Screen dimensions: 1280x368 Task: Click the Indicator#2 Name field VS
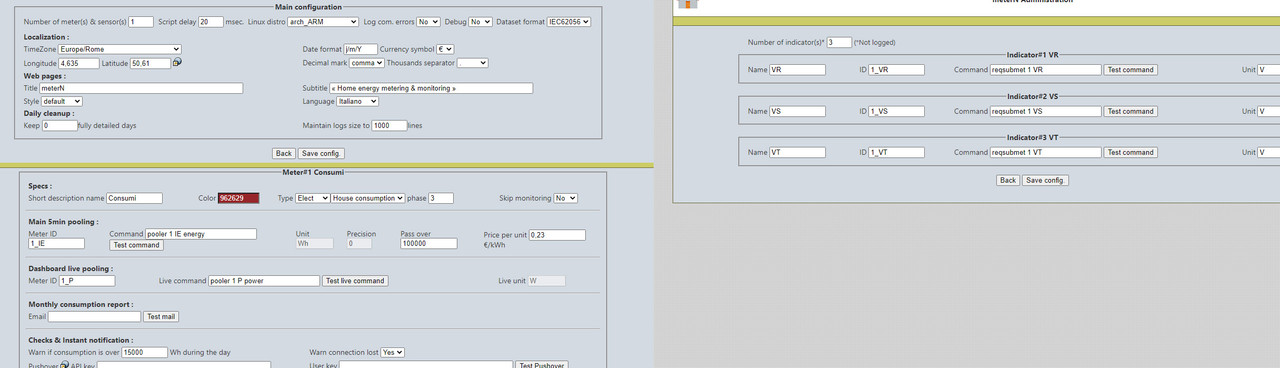point(798,111)
